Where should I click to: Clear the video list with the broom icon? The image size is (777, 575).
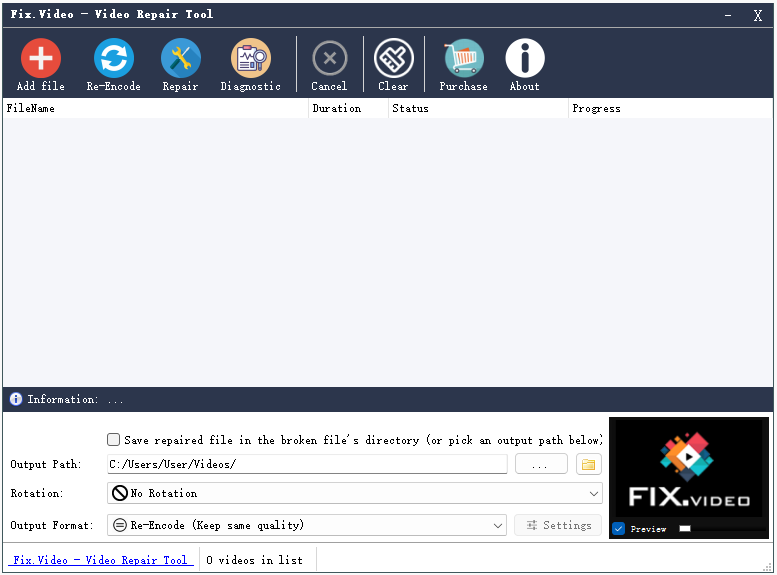coord(394,58)
